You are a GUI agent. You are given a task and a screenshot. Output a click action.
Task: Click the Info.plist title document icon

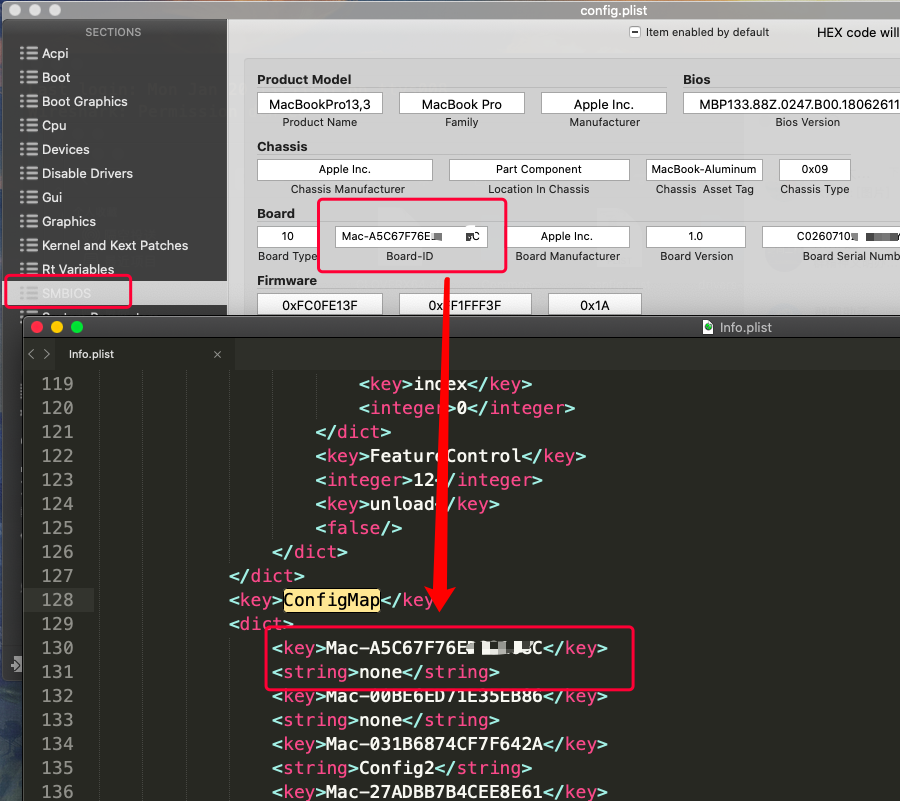click(708, 327)
